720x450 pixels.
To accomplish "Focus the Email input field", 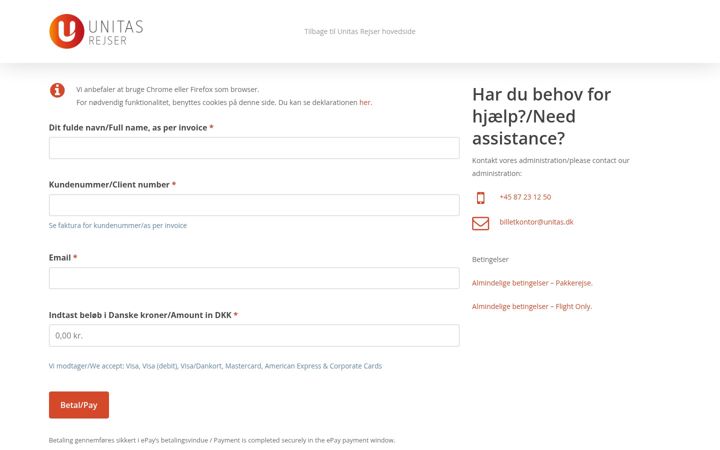I will point(254,278).
